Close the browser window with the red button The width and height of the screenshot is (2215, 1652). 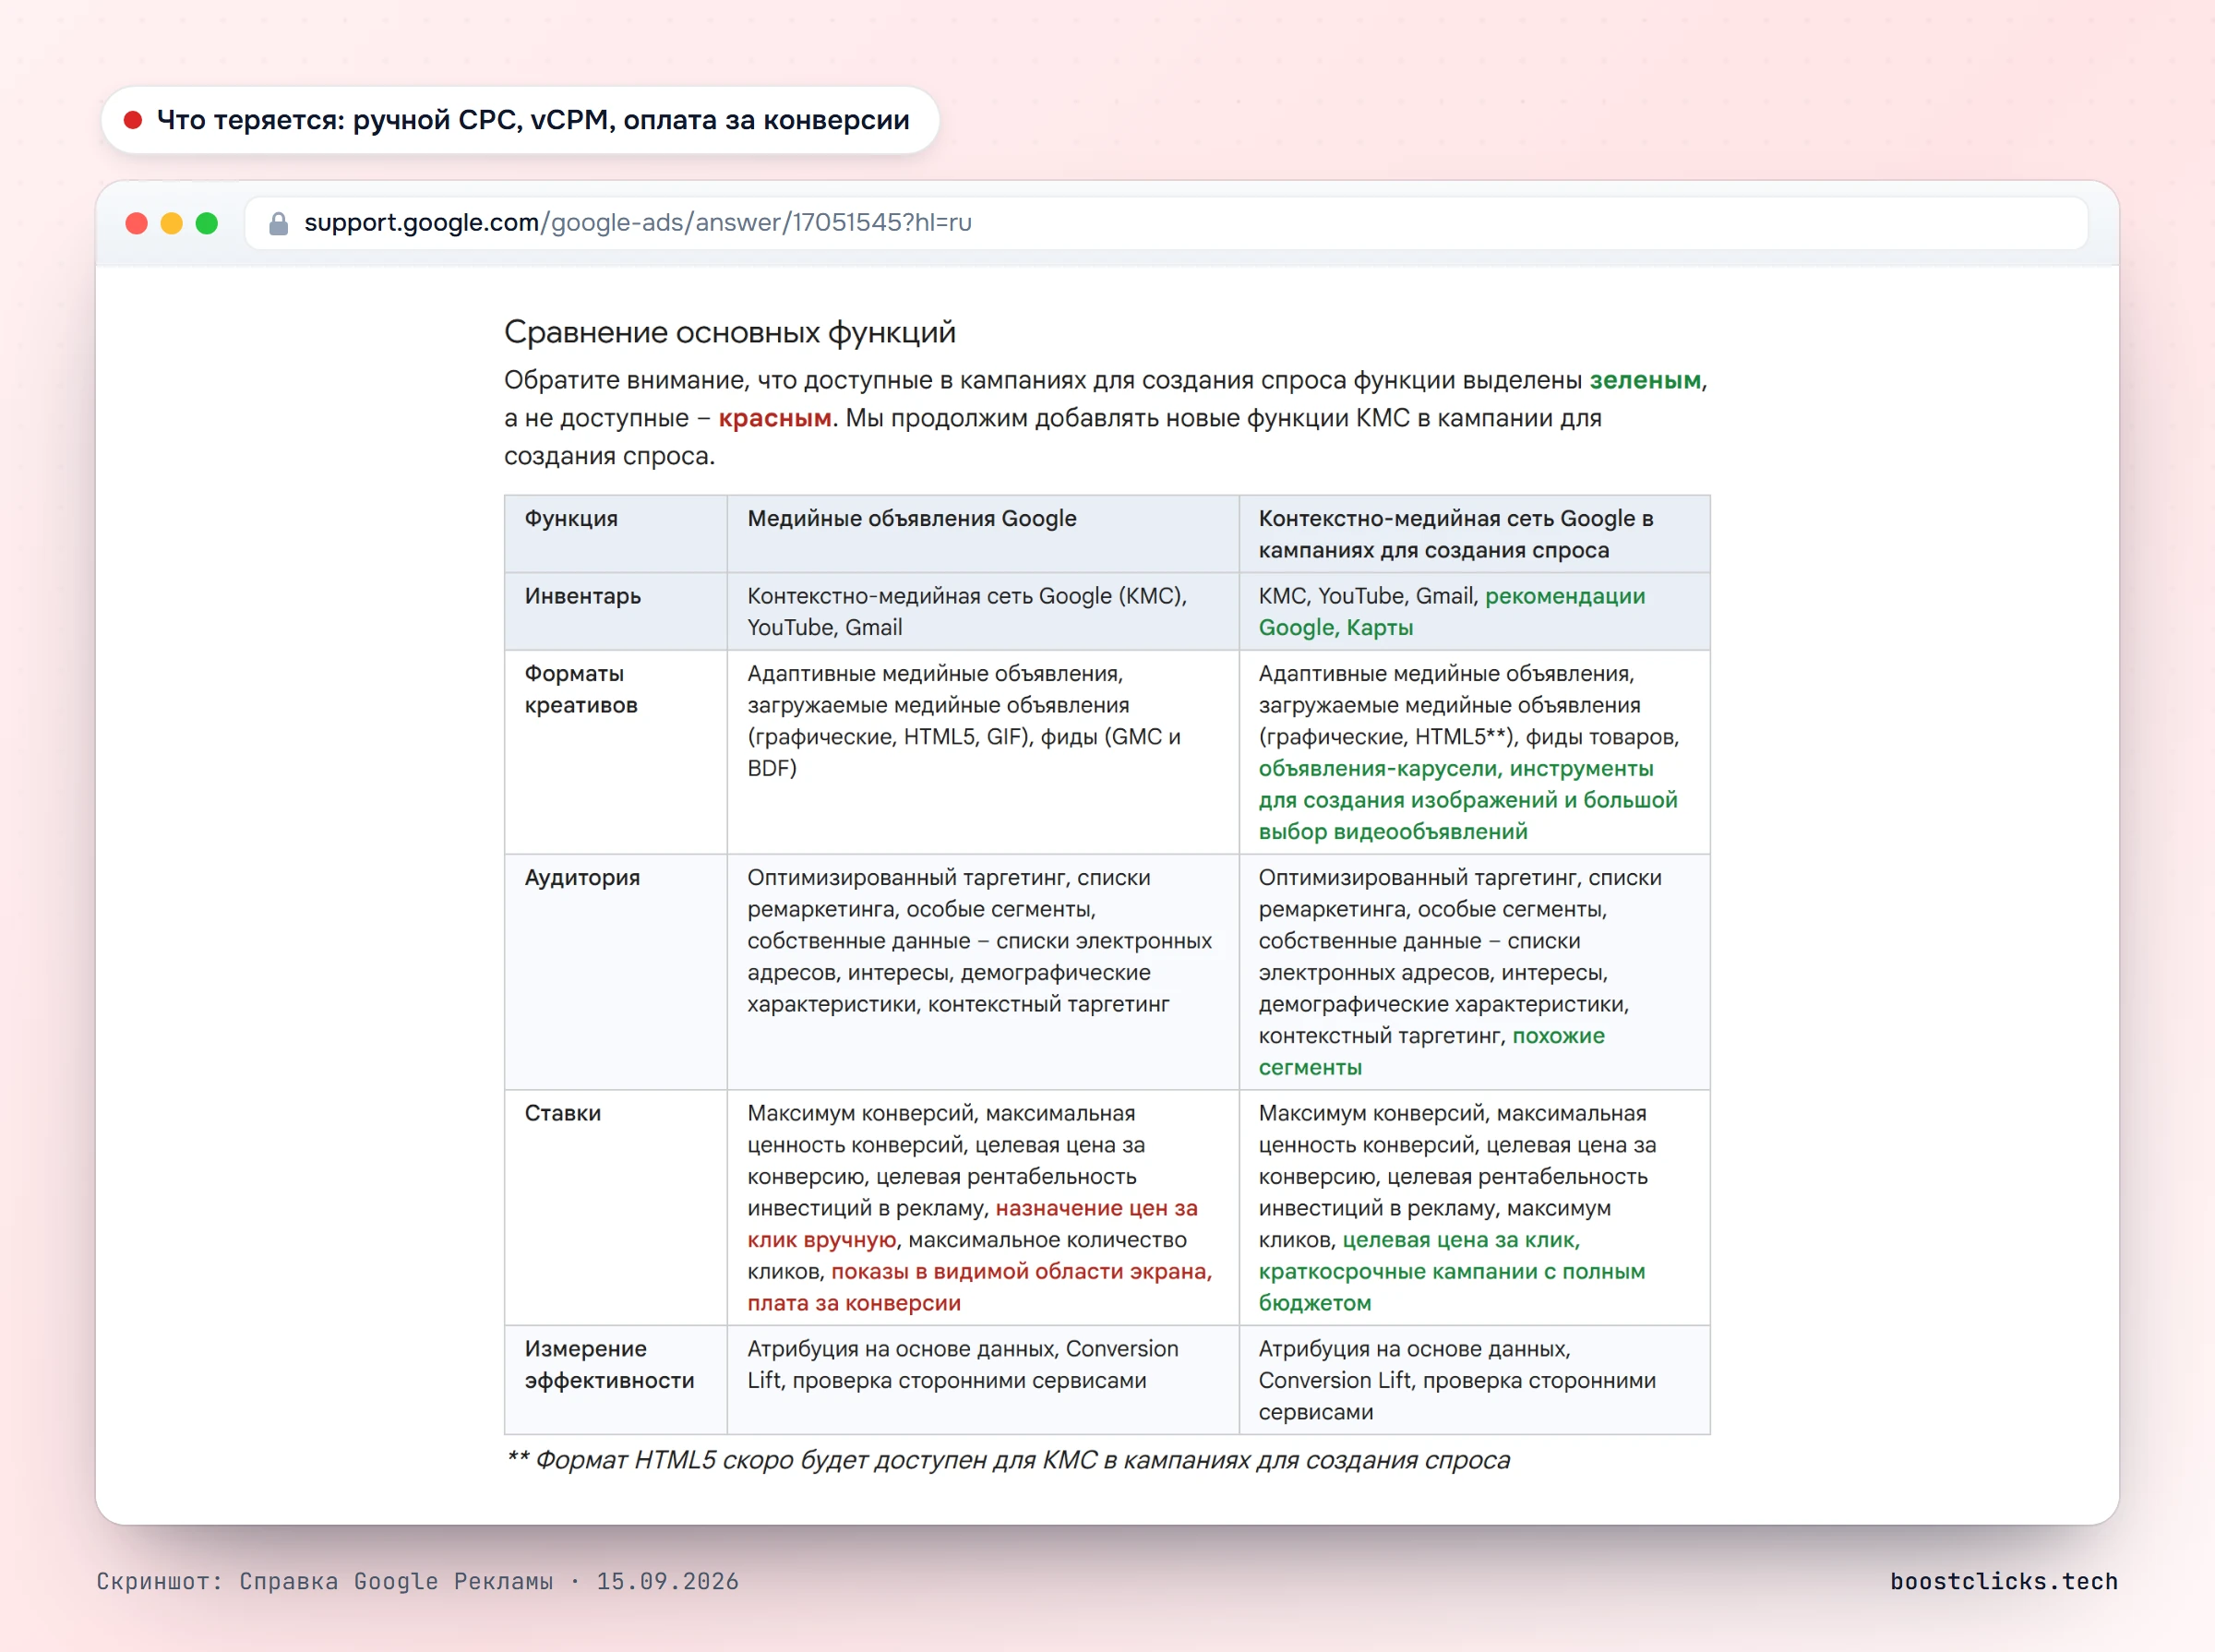(137, 223)
